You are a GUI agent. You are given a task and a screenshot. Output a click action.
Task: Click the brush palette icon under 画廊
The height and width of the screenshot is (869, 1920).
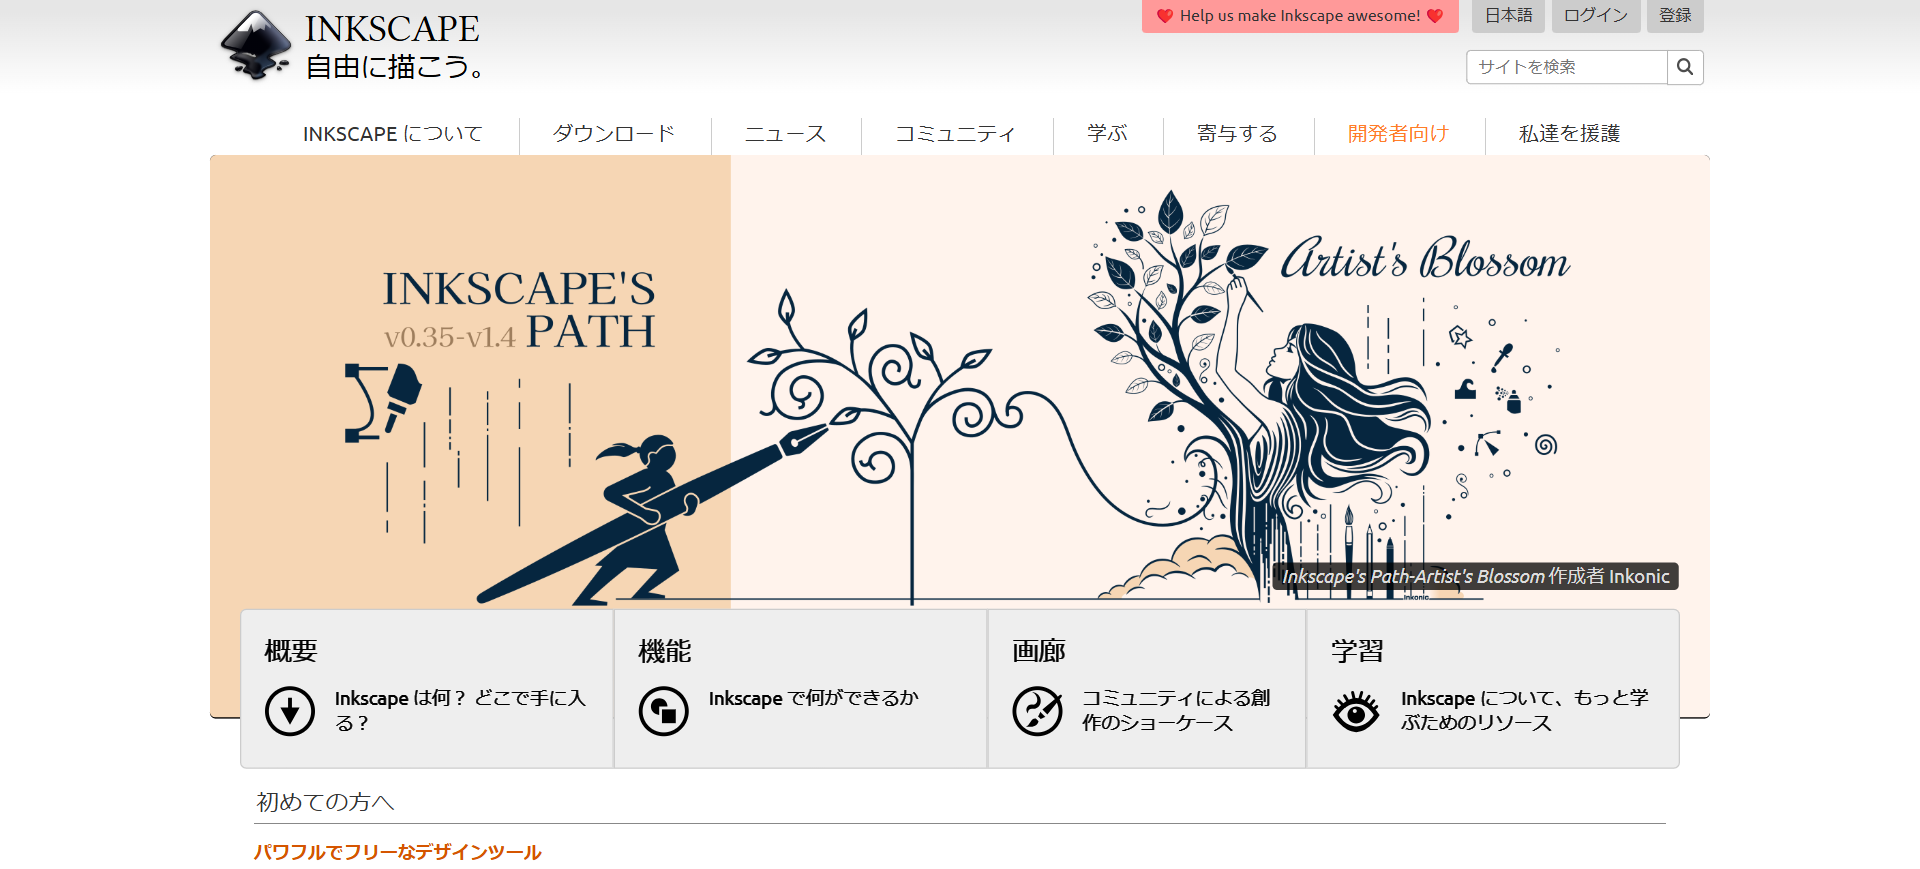[x=1038, y=711]
